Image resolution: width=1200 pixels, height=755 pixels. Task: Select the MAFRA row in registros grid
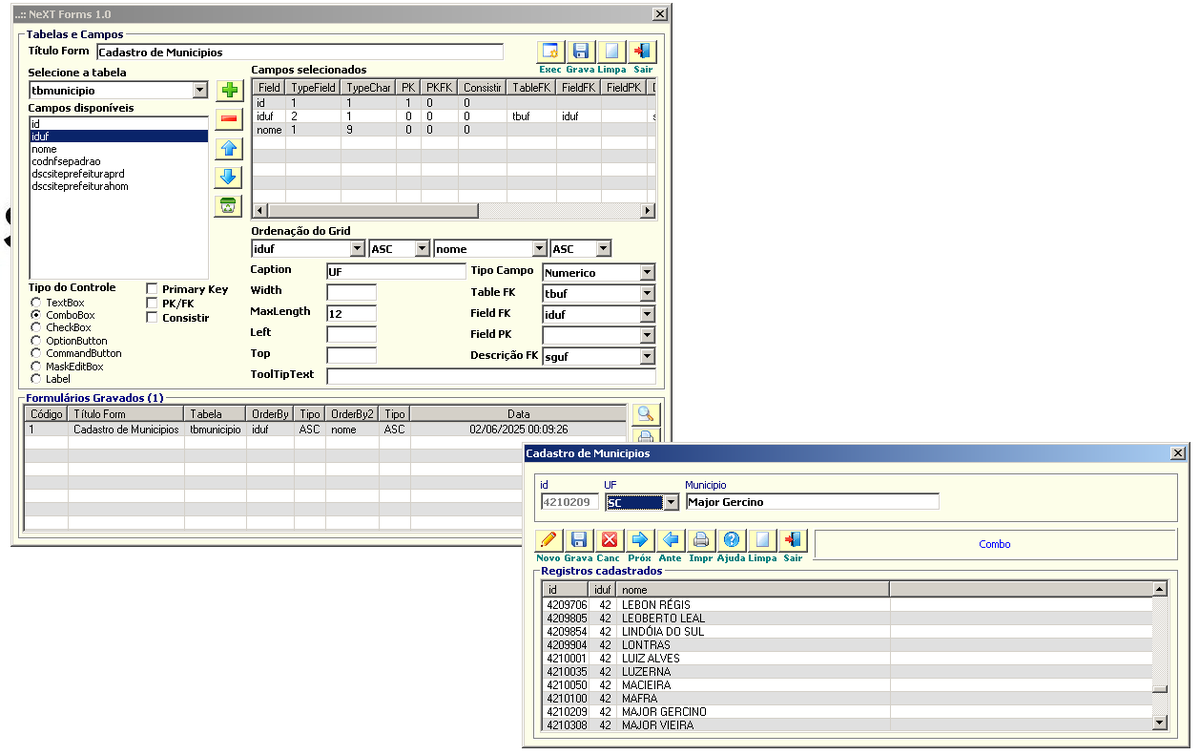click(x=847, y=698)
